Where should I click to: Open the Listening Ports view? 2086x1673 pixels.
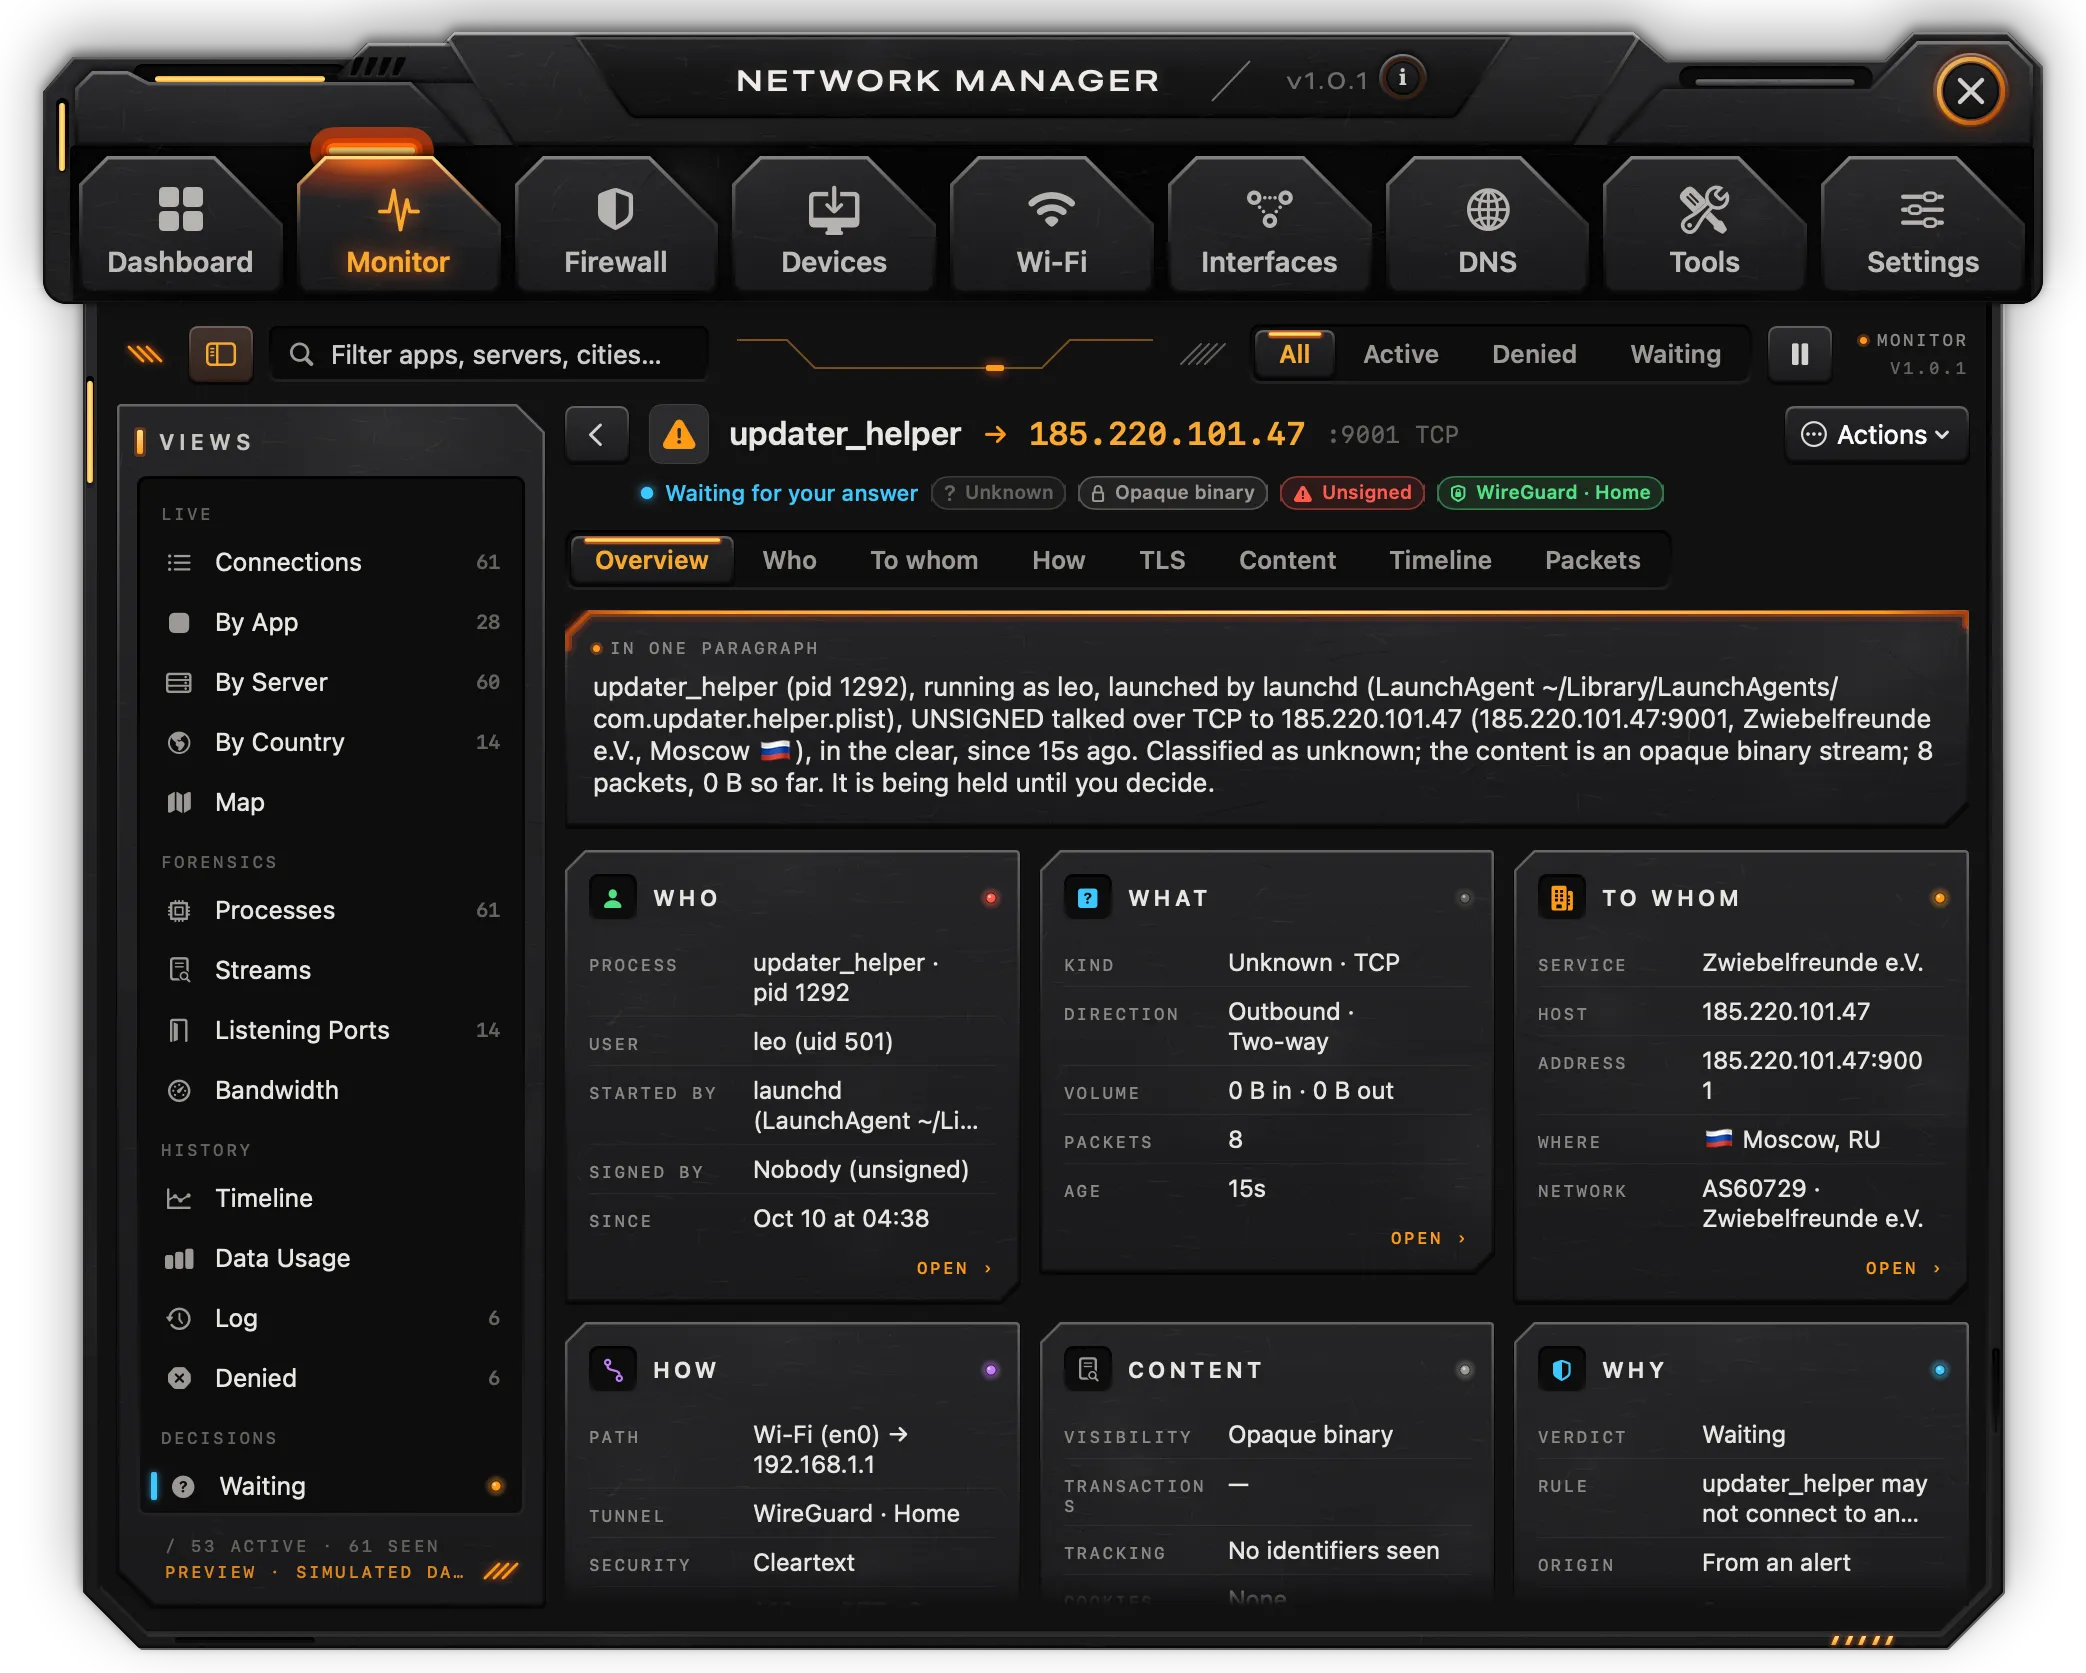coord(332,1030)
